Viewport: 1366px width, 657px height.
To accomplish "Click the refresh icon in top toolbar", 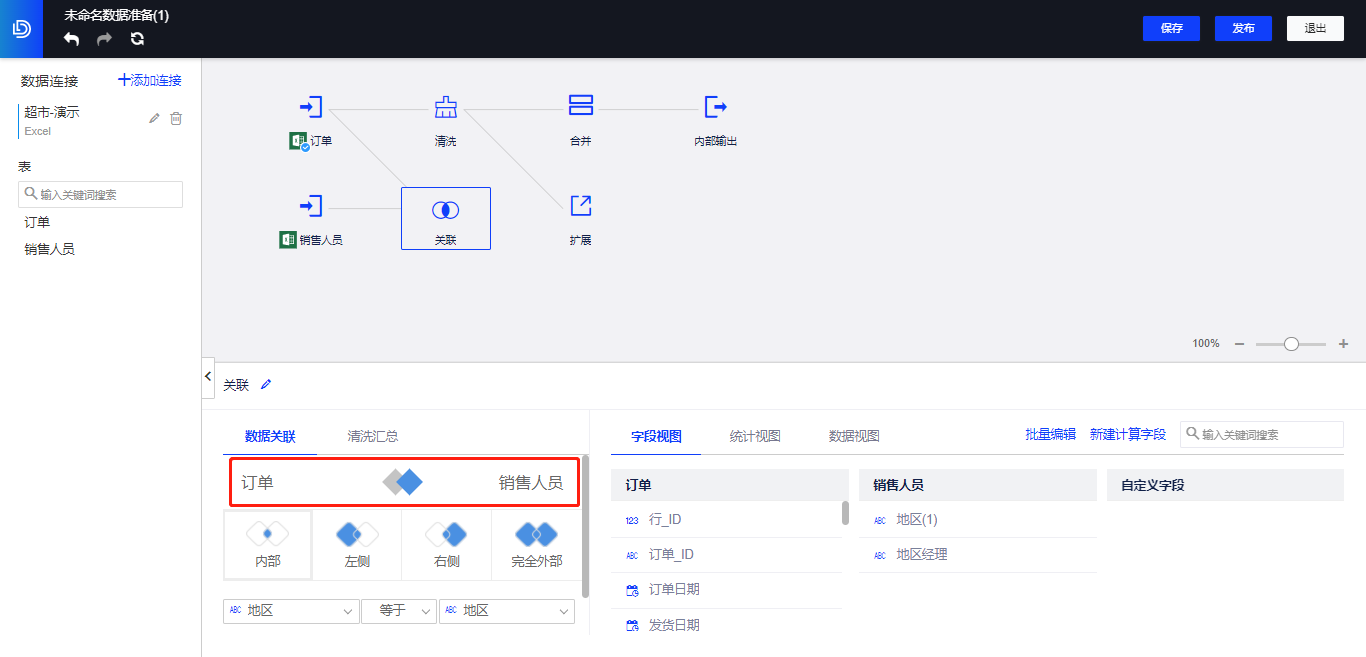I will pos(137,38).
